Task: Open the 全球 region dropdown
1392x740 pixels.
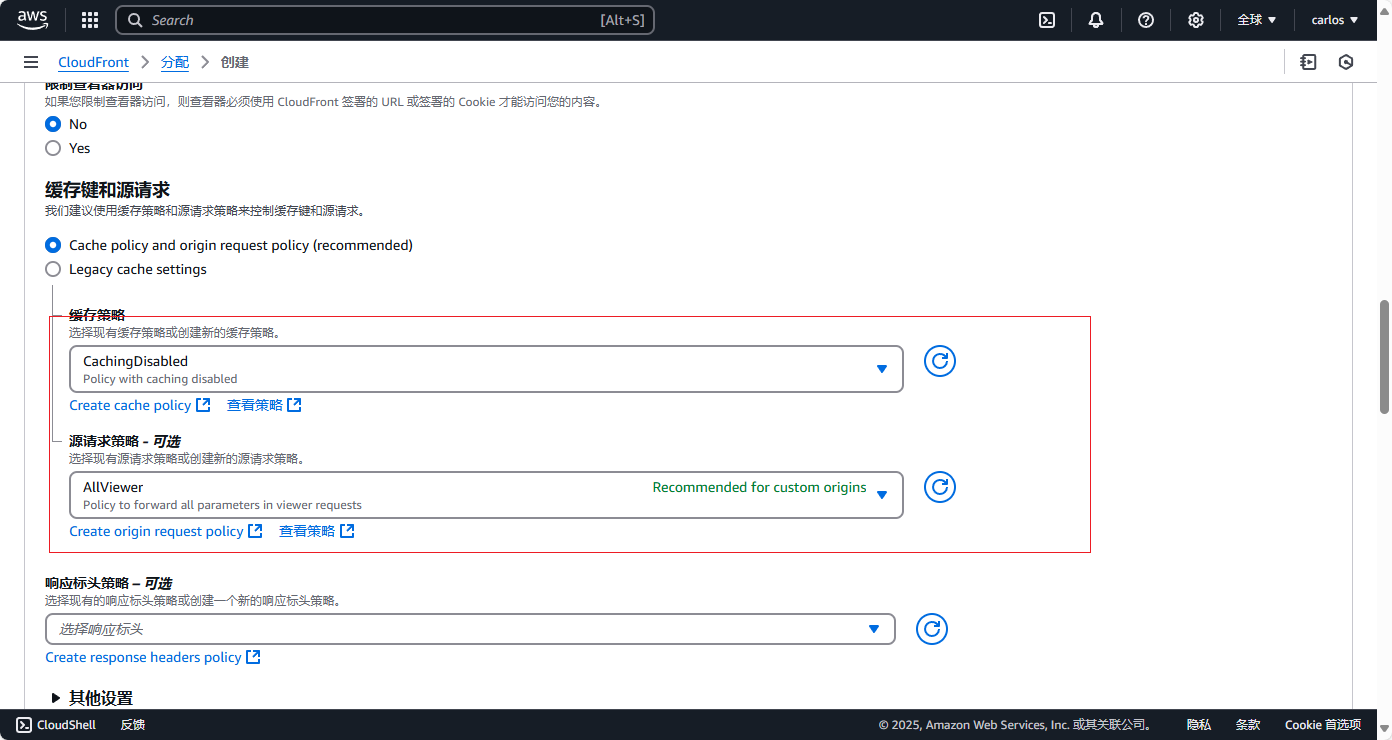Action: point(1257,20)
